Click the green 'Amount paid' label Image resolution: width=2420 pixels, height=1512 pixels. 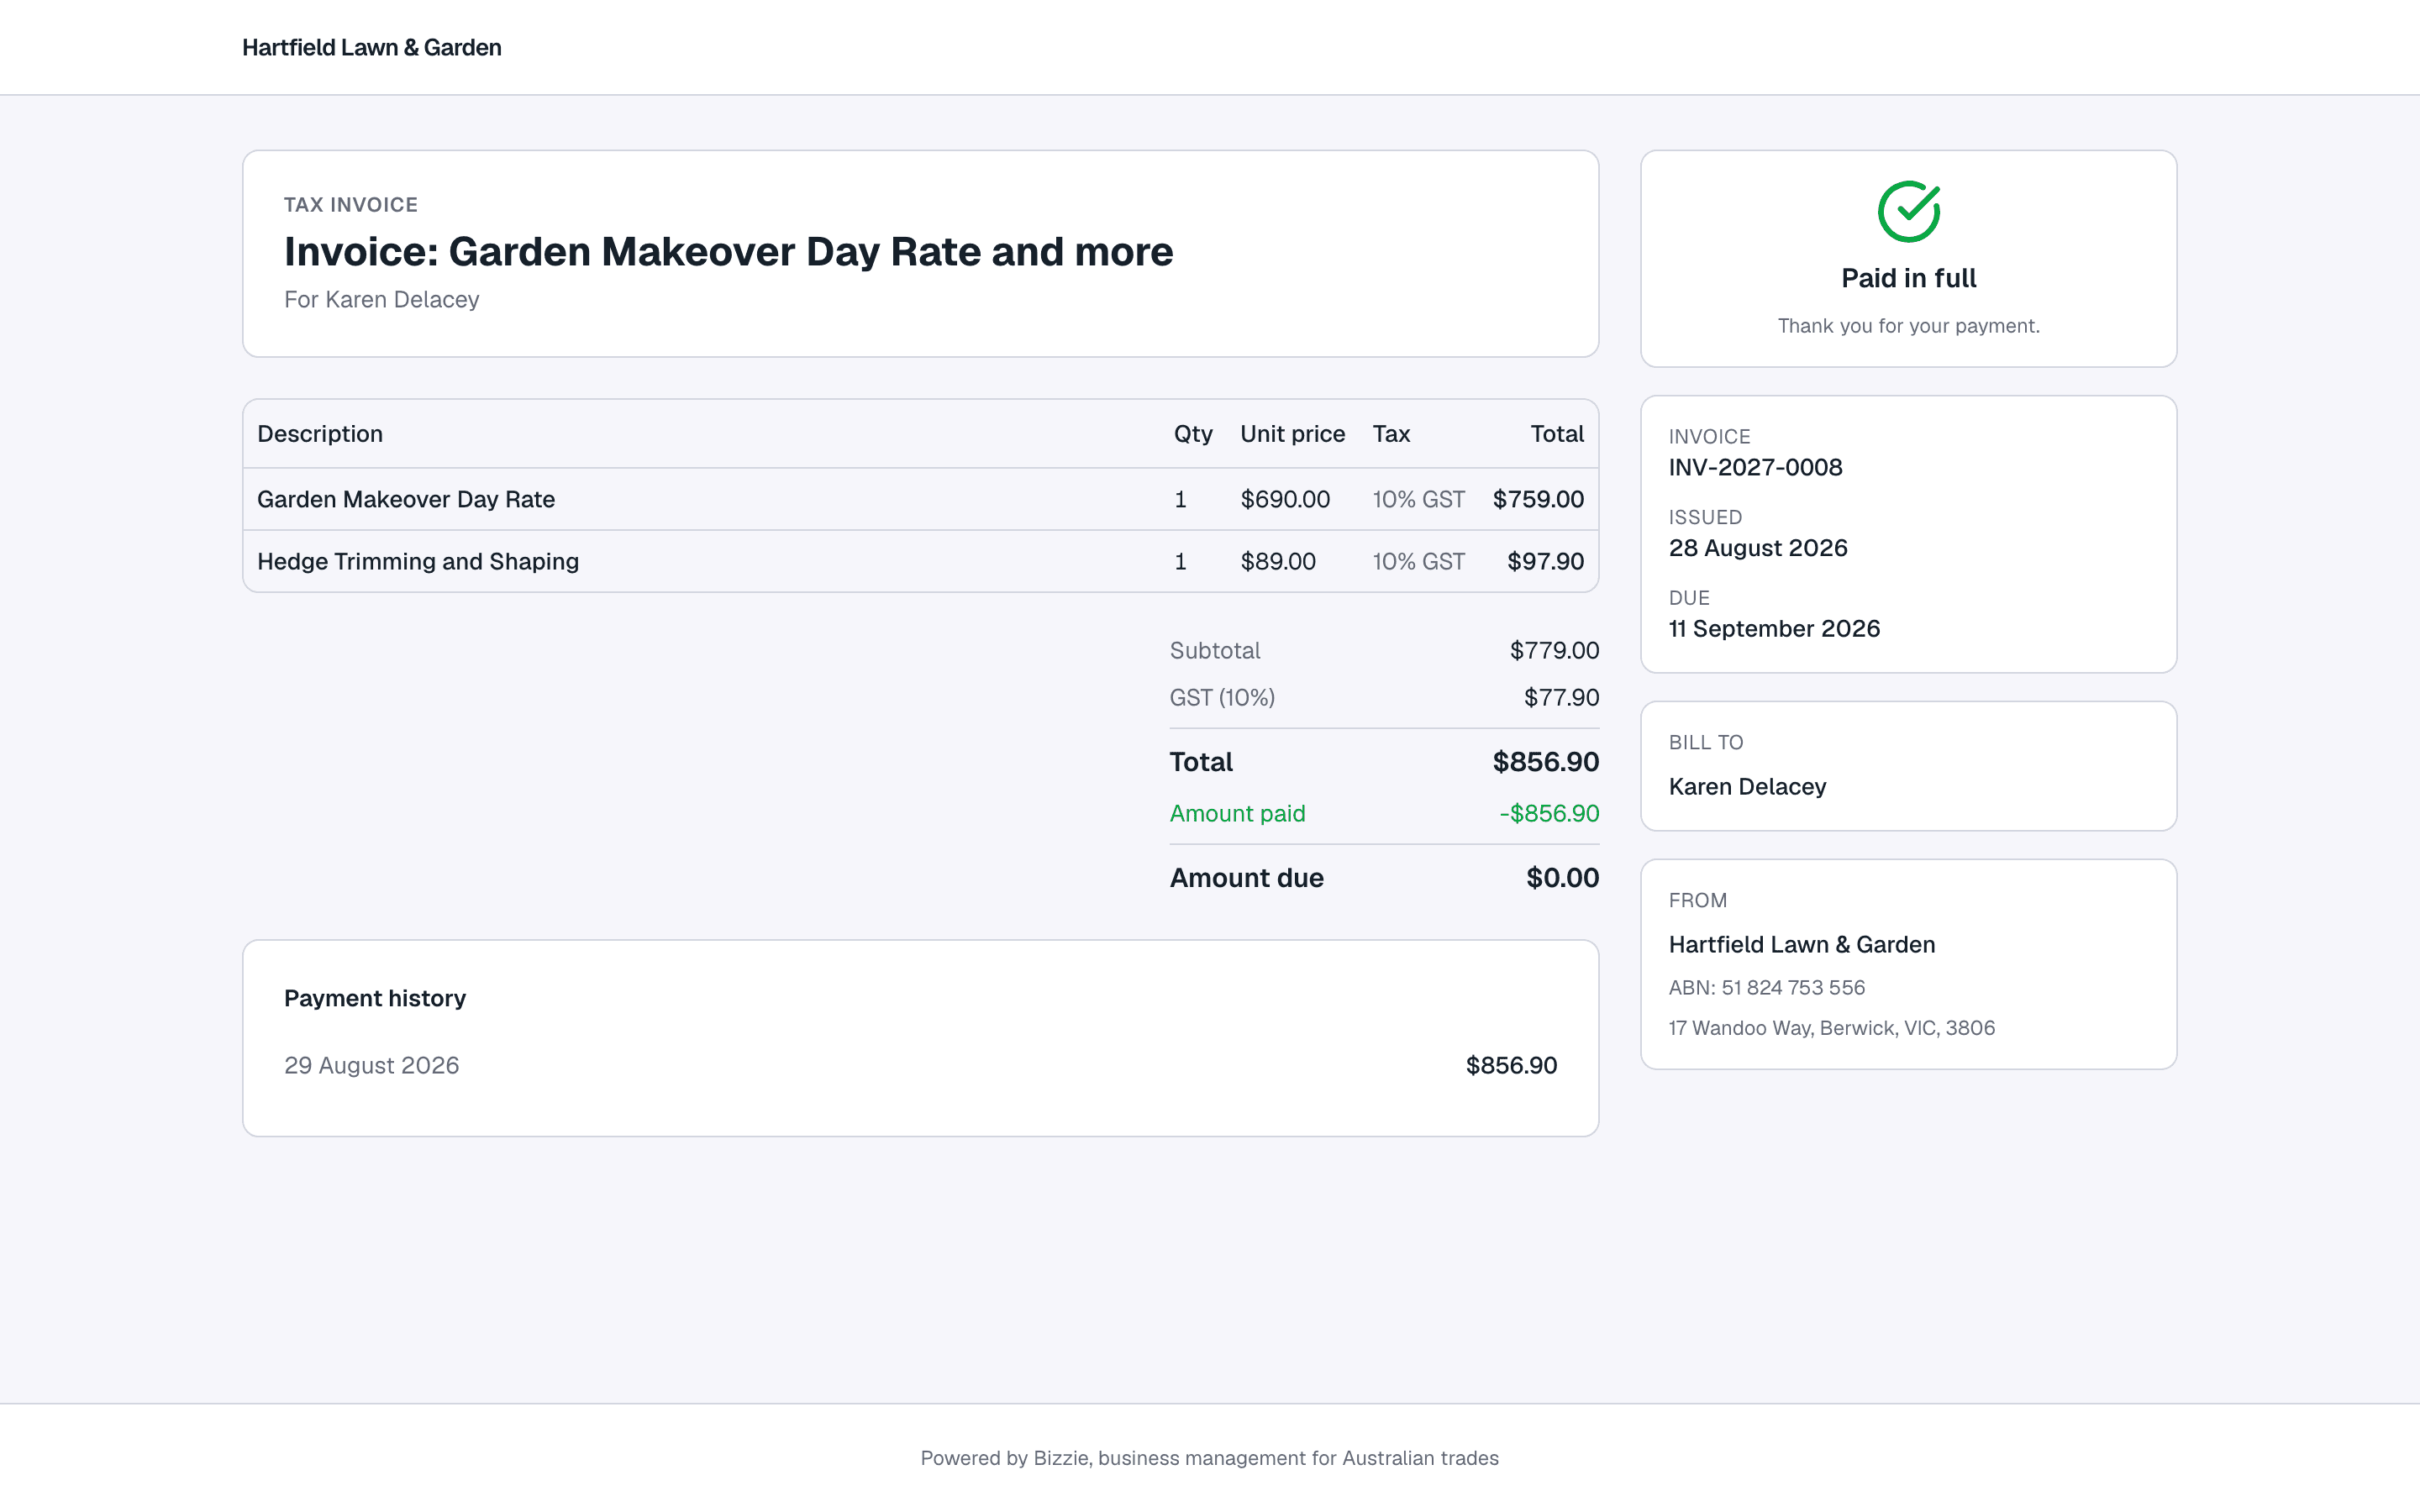[x=1237, y=813]
